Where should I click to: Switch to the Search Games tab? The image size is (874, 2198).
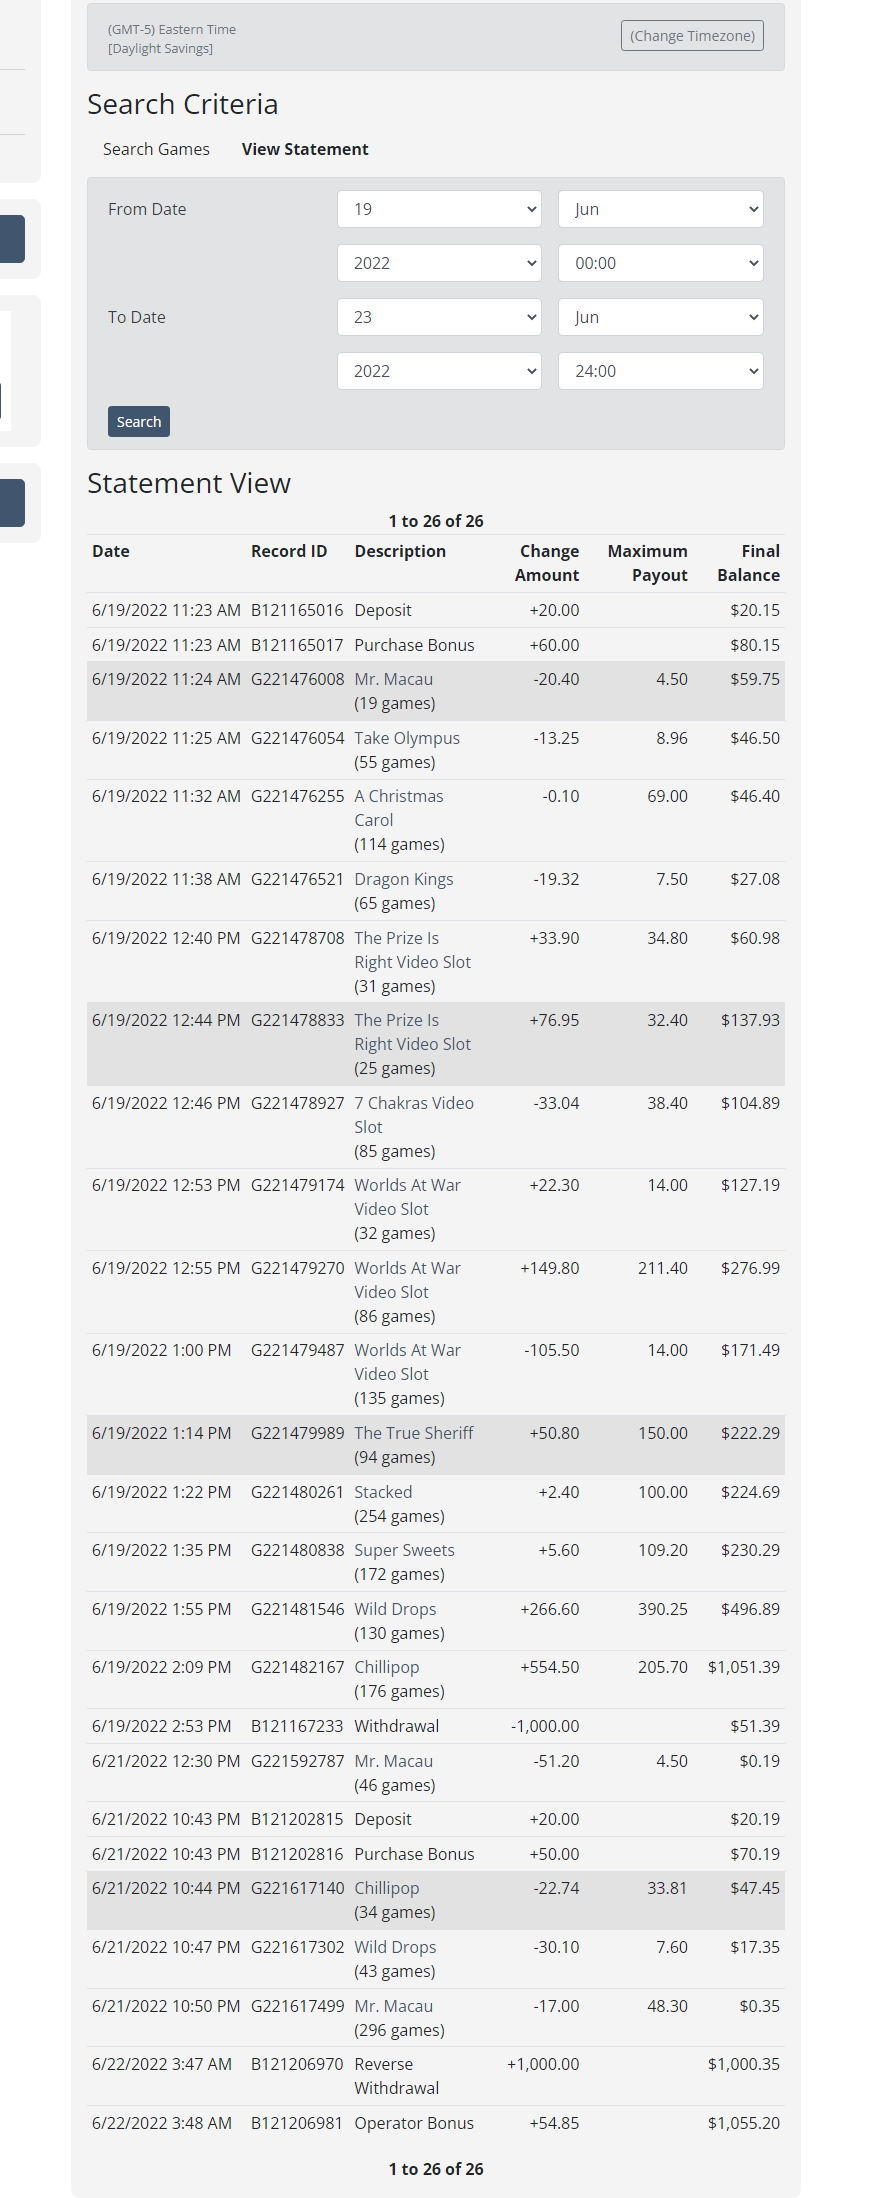(156, 149)
